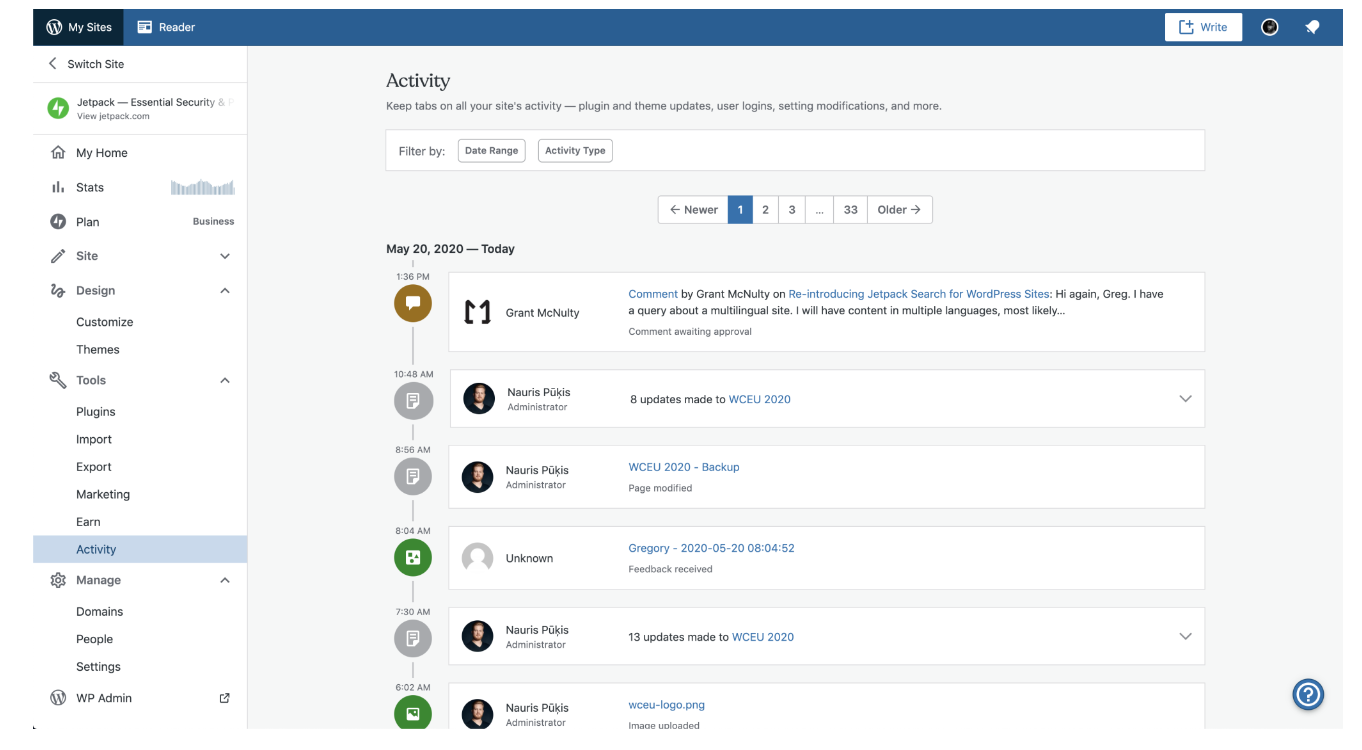This screenshot has height=750, width=1362.
Task: Collapse the Design sidebar section
Action: (225, 290)
